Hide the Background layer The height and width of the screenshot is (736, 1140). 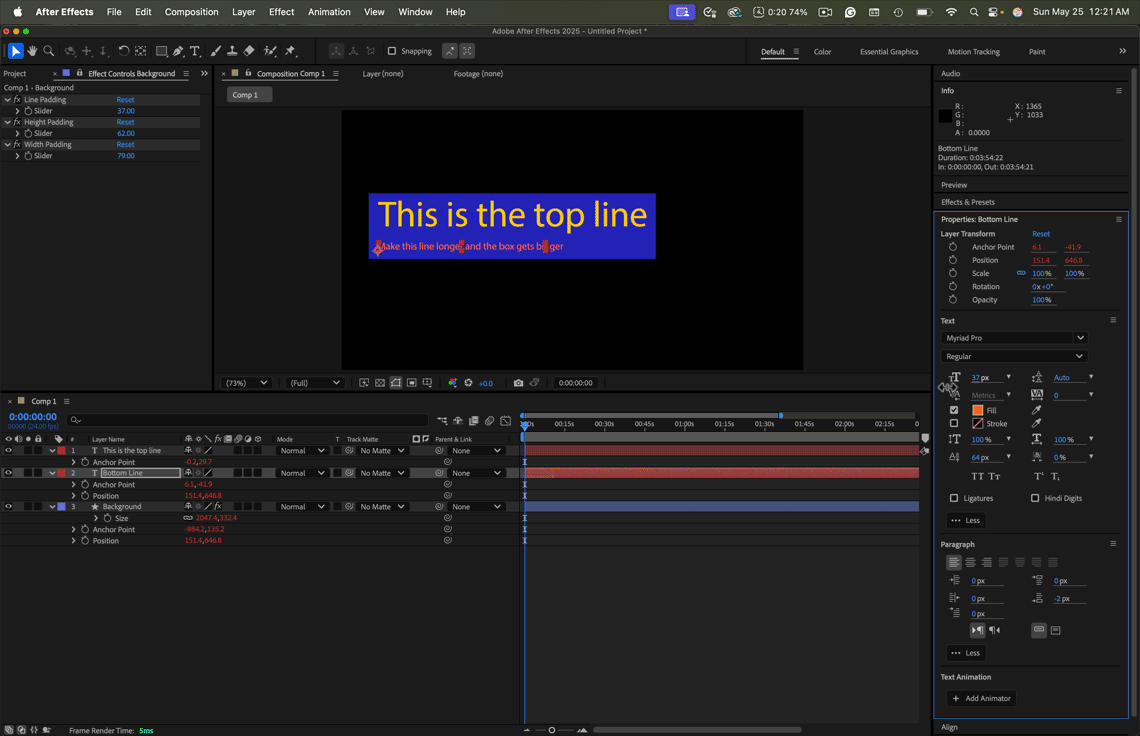[8, 506]
